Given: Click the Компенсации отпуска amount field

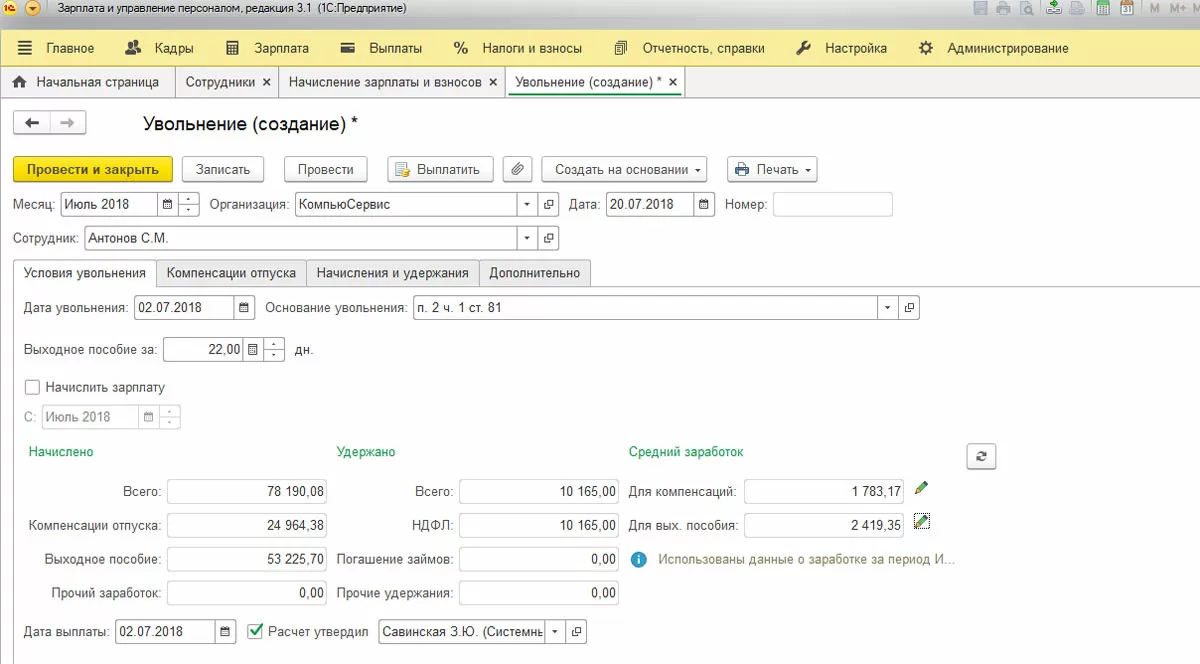Looking at the screenshot, I should [247, 525].
